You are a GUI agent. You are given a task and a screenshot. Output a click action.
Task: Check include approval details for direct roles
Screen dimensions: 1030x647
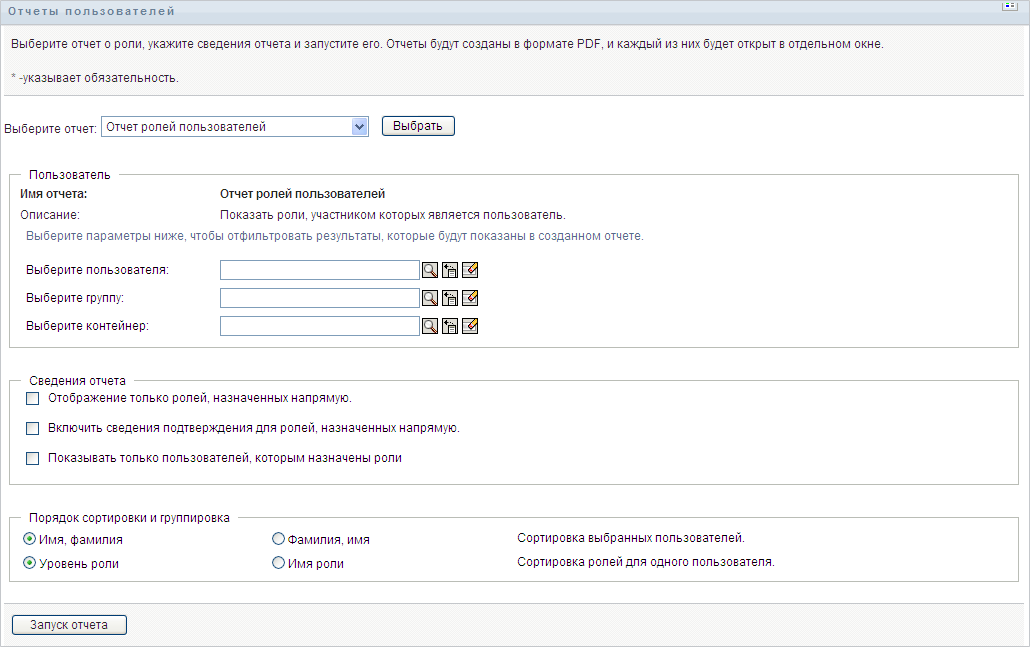point(33,428)
